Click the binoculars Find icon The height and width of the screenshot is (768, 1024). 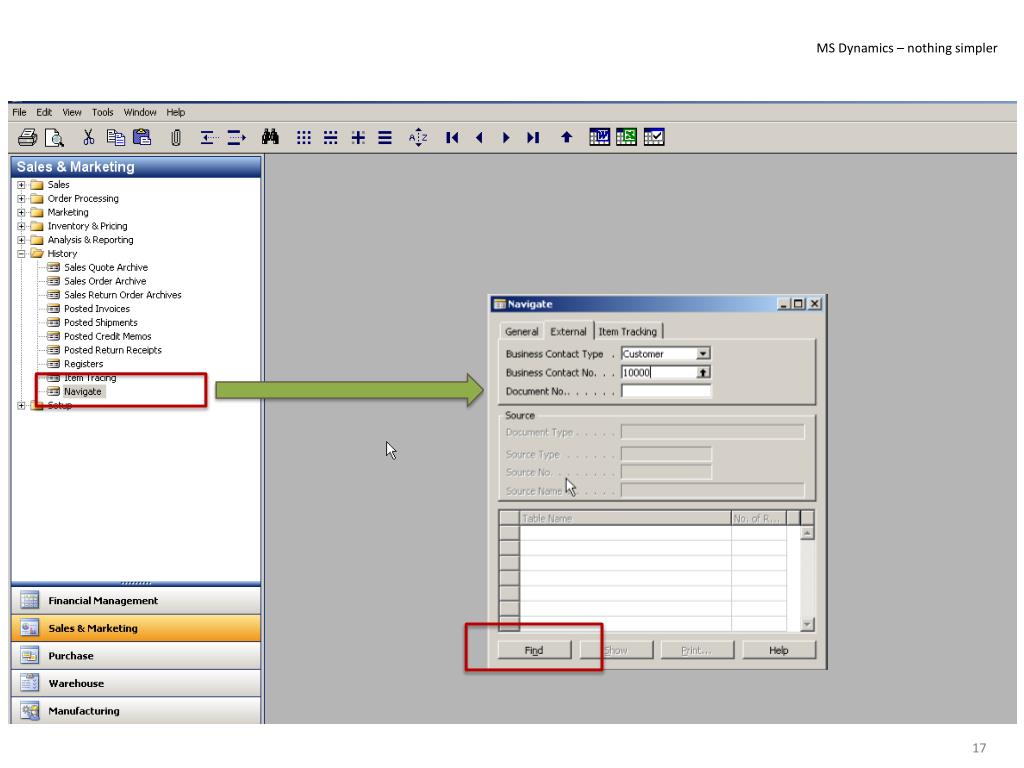coord(270,137)
